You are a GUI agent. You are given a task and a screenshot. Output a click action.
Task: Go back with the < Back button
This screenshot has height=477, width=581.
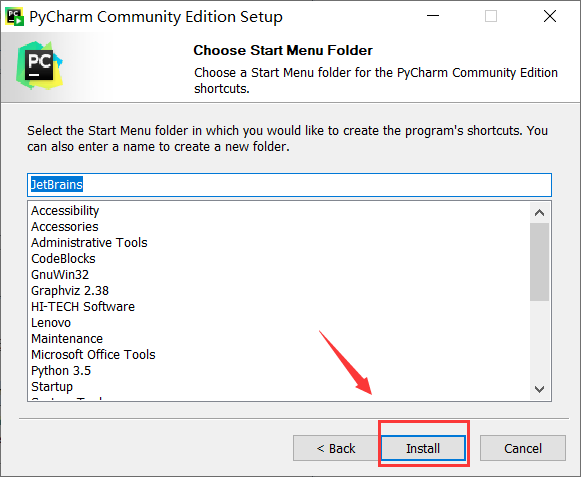point(336,448)
